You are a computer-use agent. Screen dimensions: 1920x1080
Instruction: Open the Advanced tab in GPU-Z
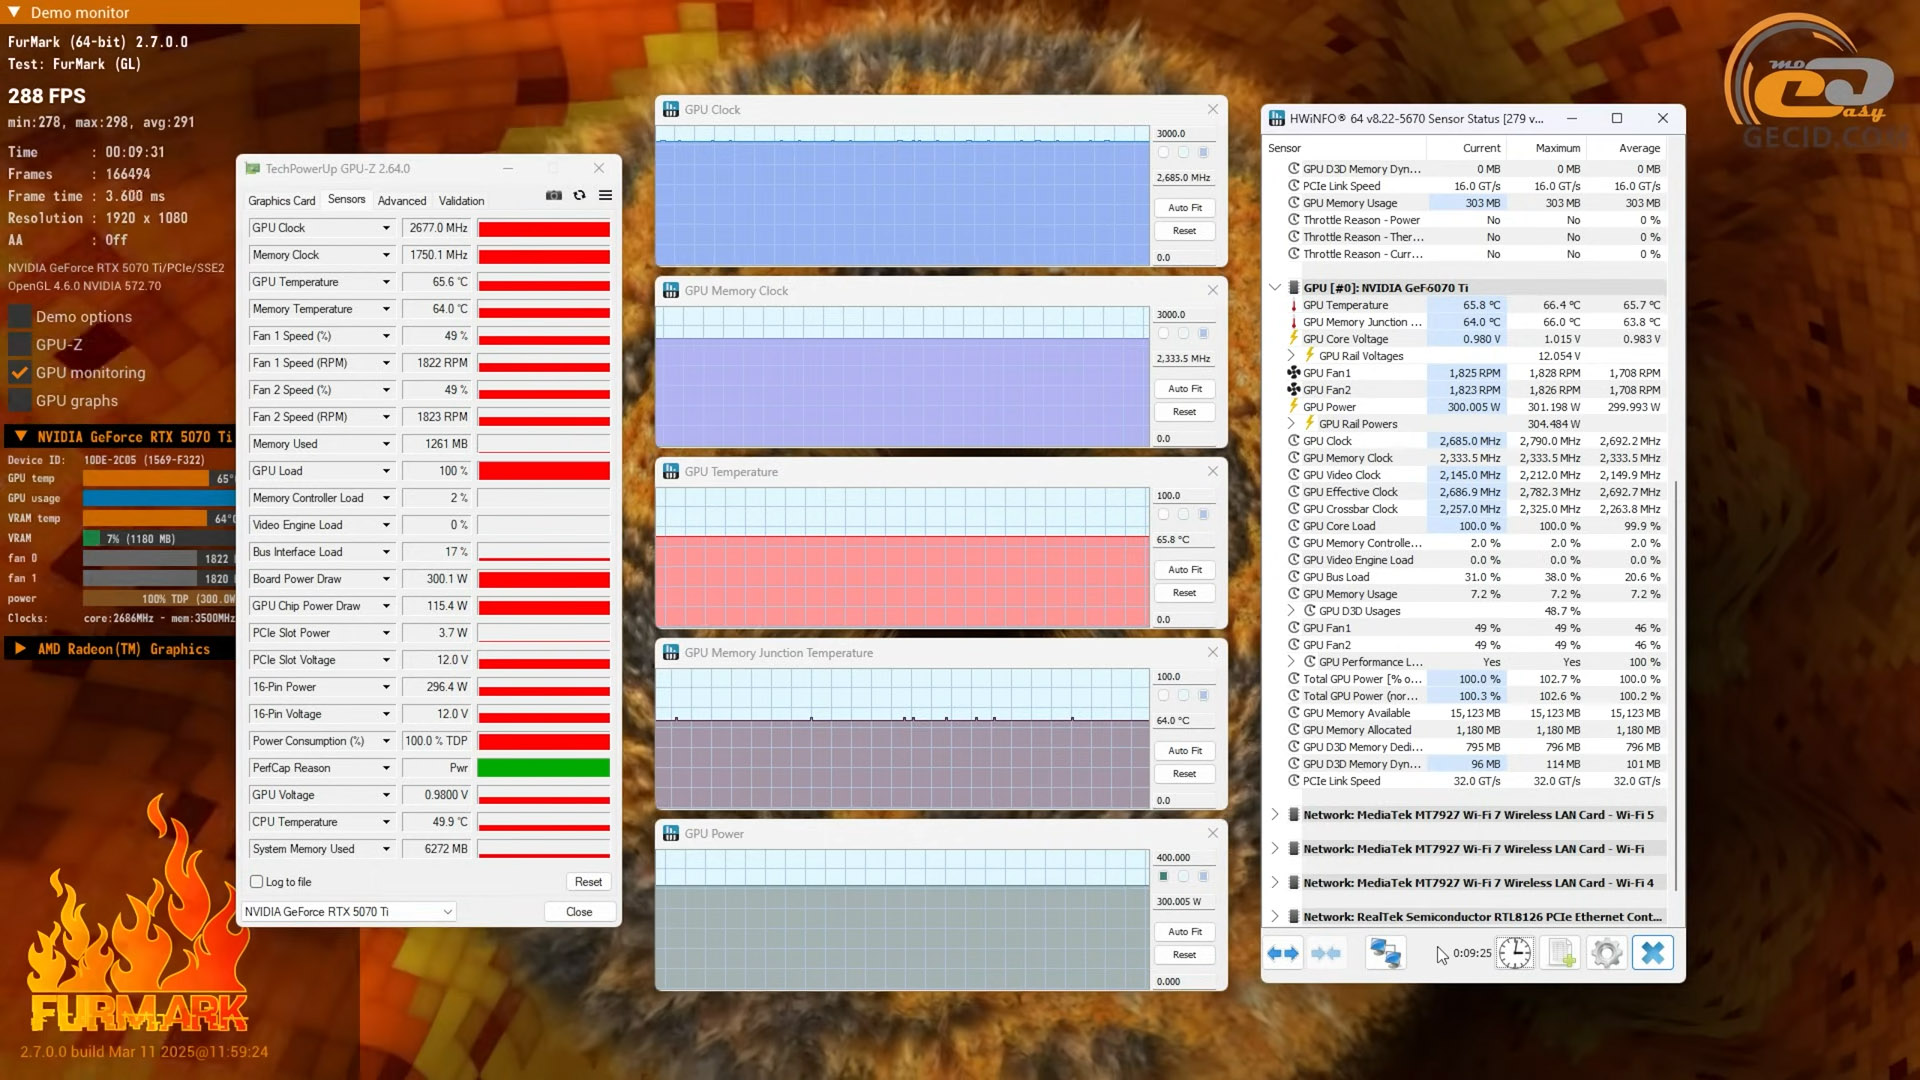pyautogui.click(x=402, y=201)
